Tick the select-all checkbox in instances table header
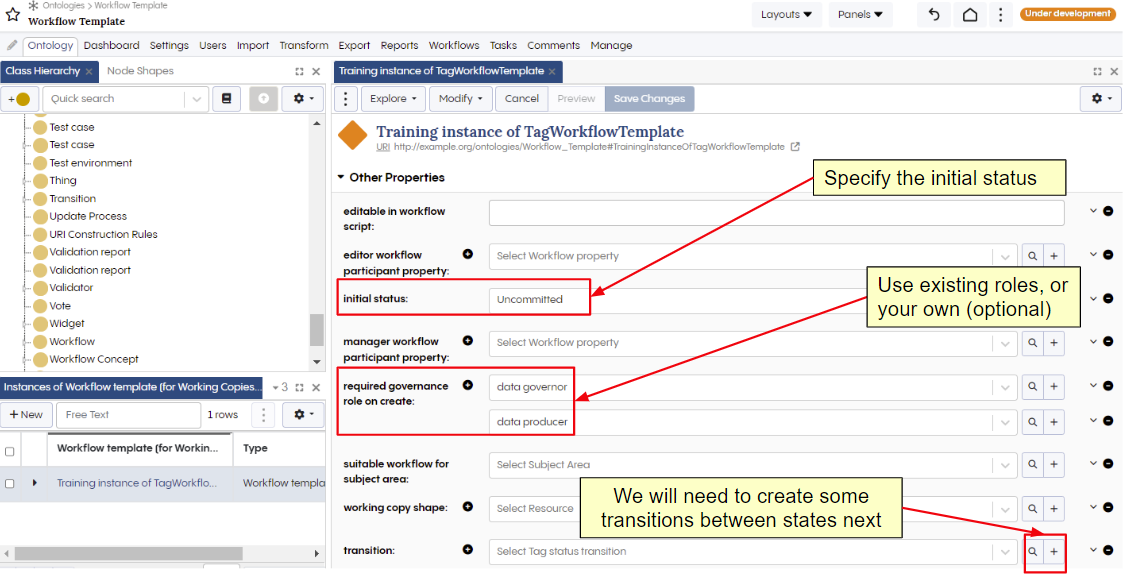Screen dimensions: 1127x574 9,452
